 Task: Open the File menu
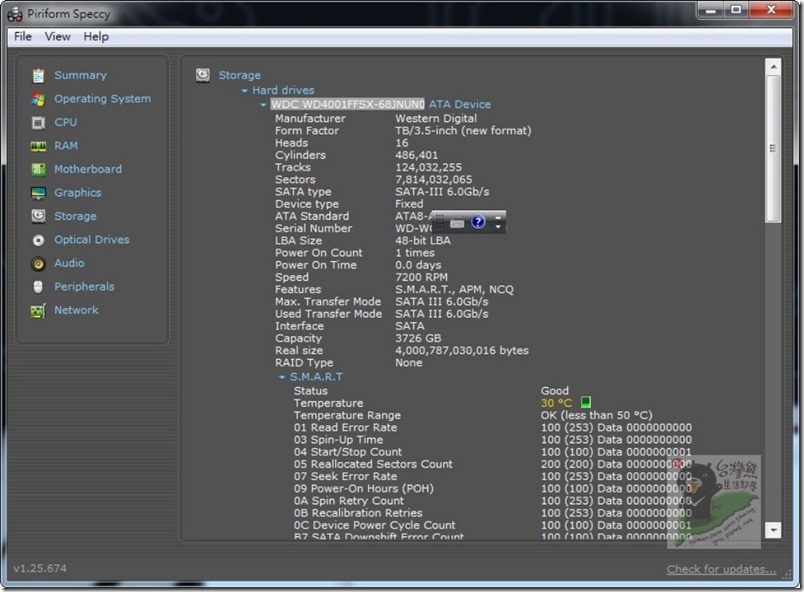23,36
